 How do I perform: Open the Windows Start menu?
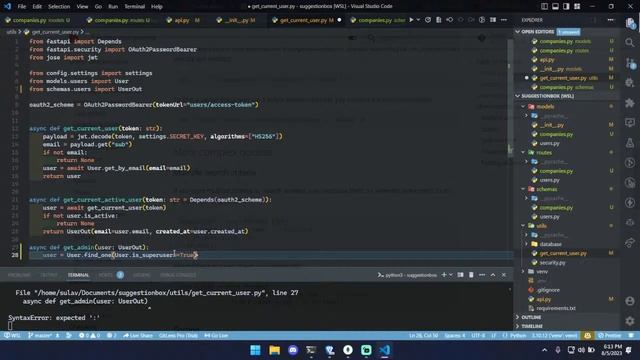click(x=256, y=350)
